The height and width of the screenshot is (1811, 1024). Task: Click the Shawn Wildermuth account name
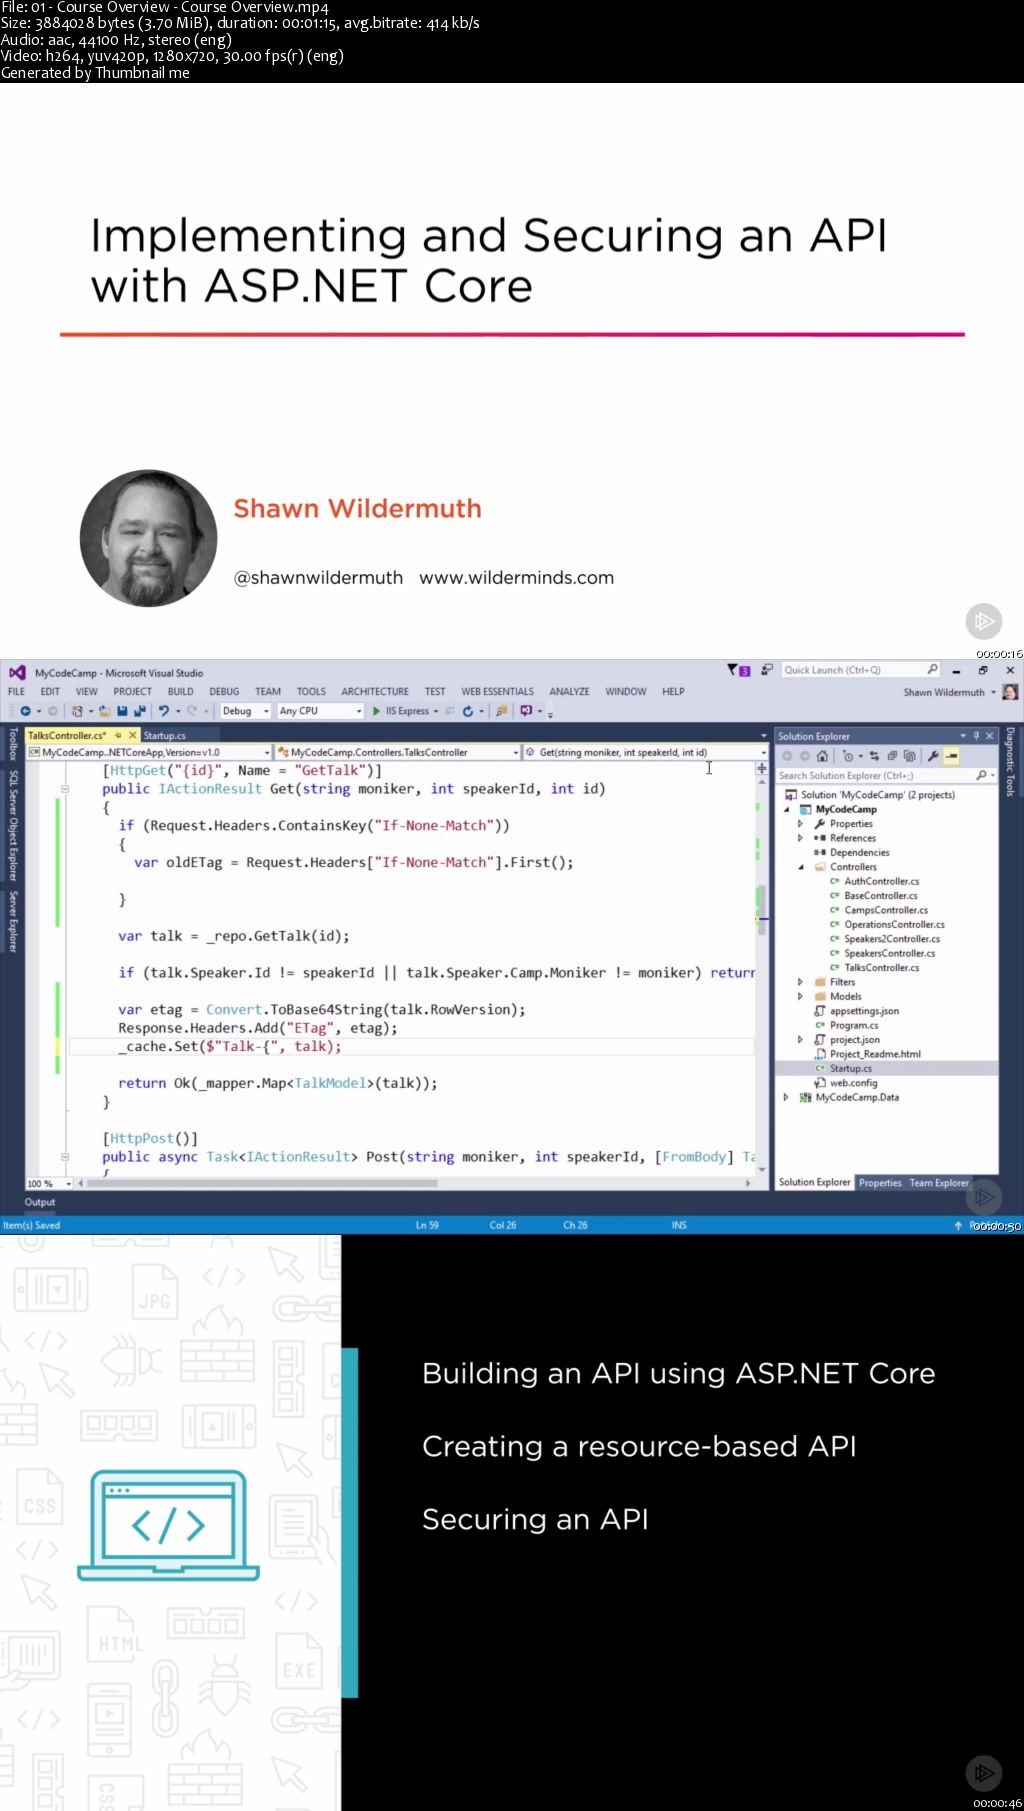coord(944,692)
